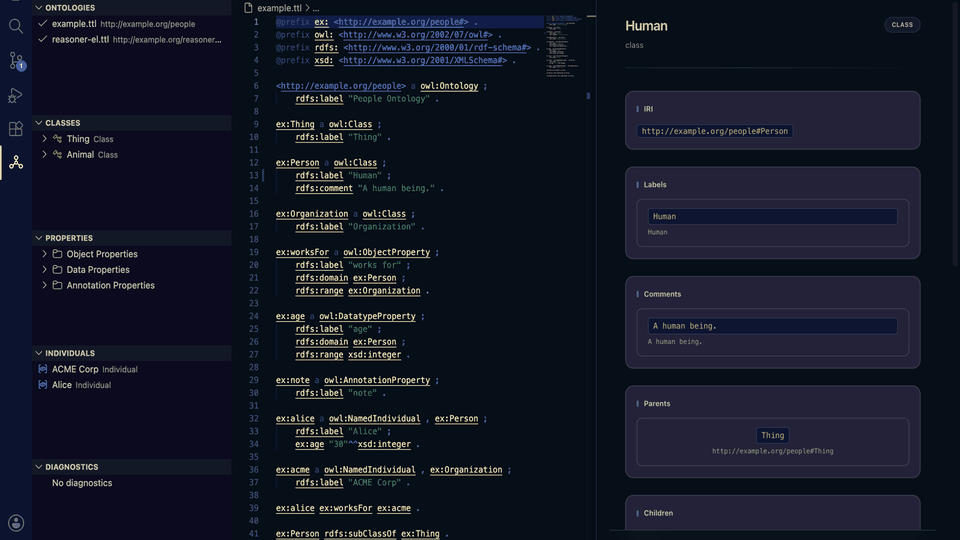Open the Run and Debug view
Image resolution: width=960 pixels, height=540 pixels.
pos(16,95)
